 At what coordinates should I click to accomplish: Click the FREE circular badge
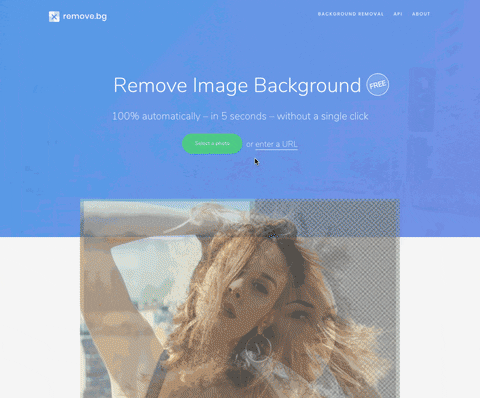pos(378,84)
